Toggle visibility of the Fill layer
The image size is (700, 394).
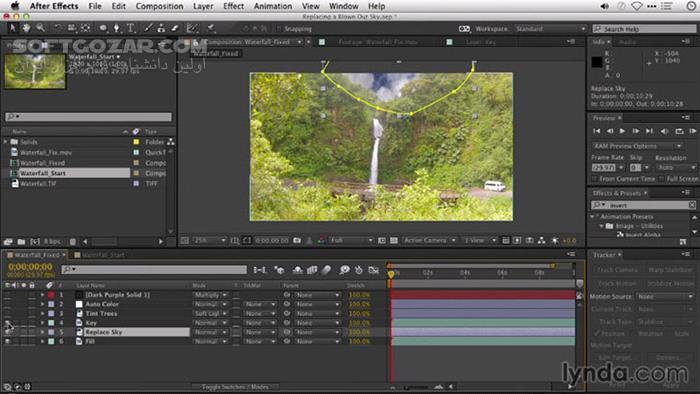tap(8, 341)
